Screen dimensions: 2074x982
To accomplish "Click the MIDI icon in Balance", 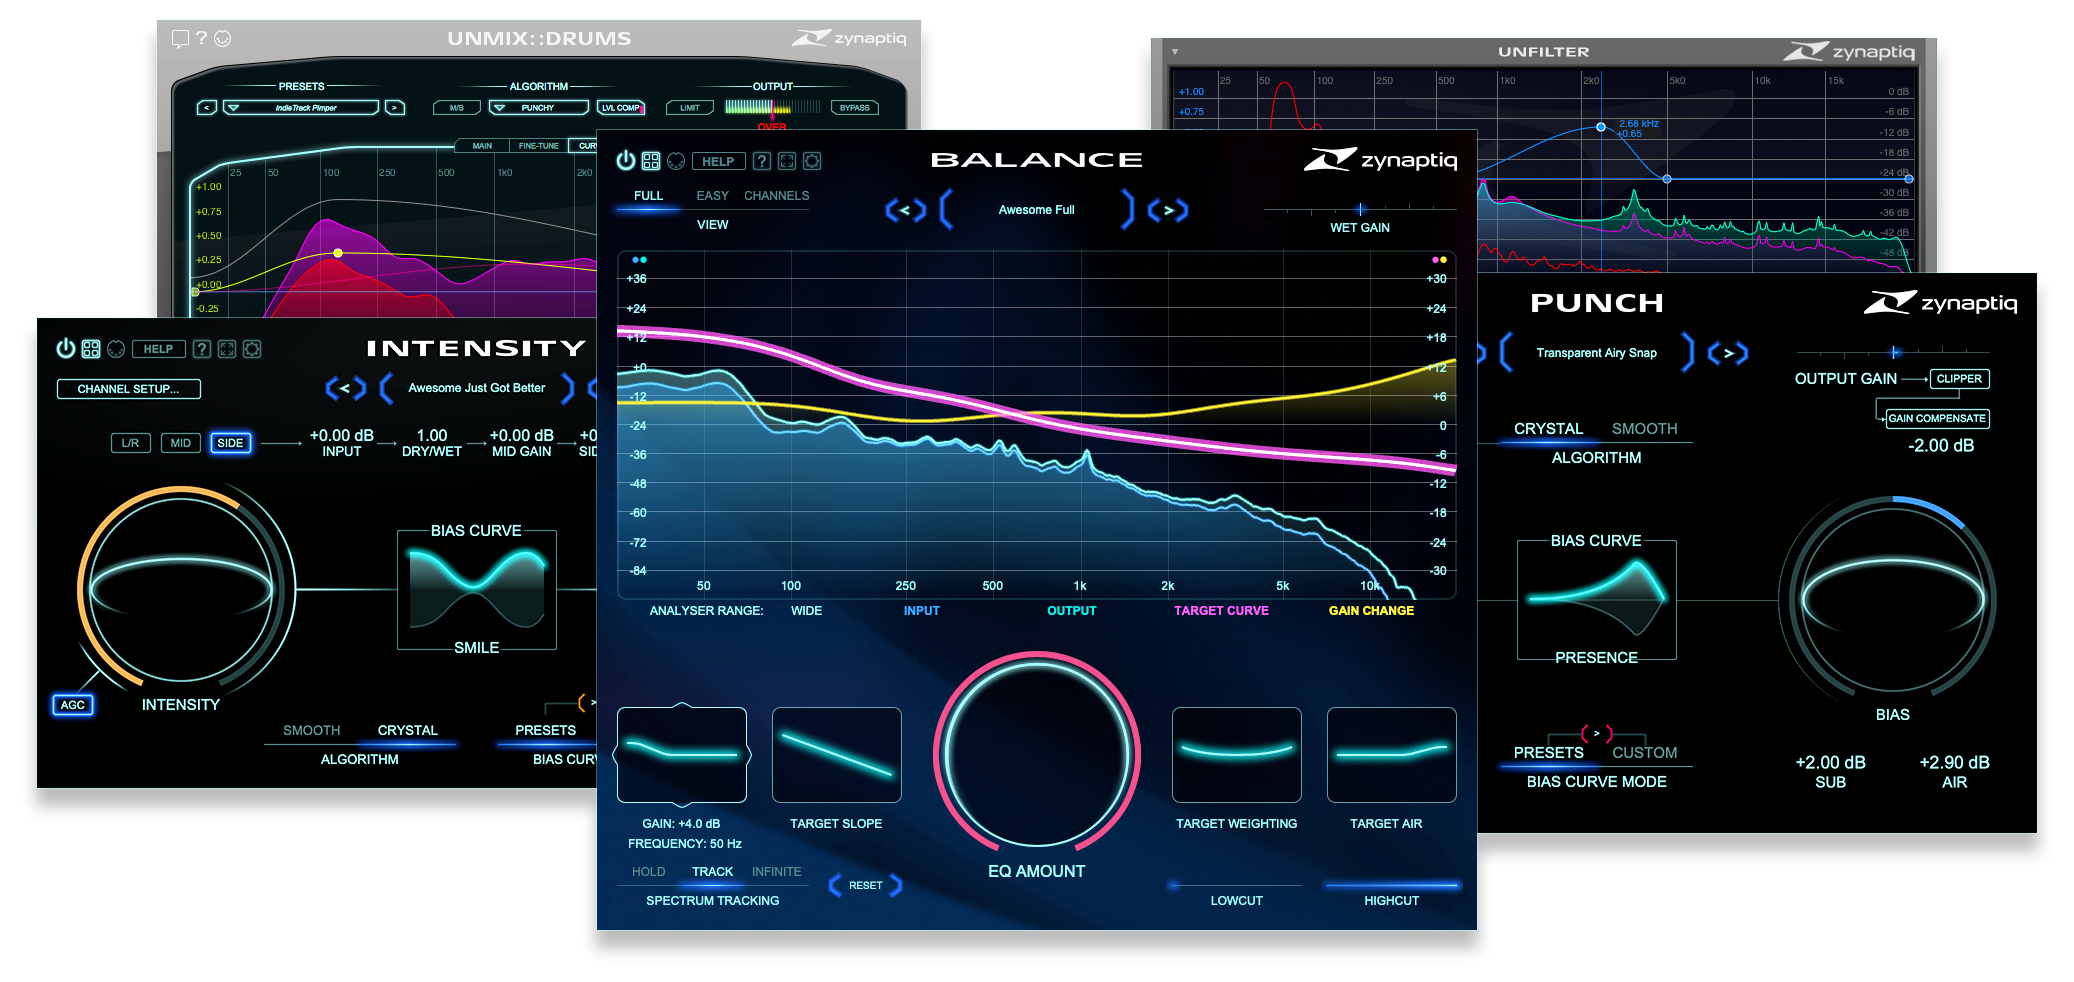I will (676, 161).
